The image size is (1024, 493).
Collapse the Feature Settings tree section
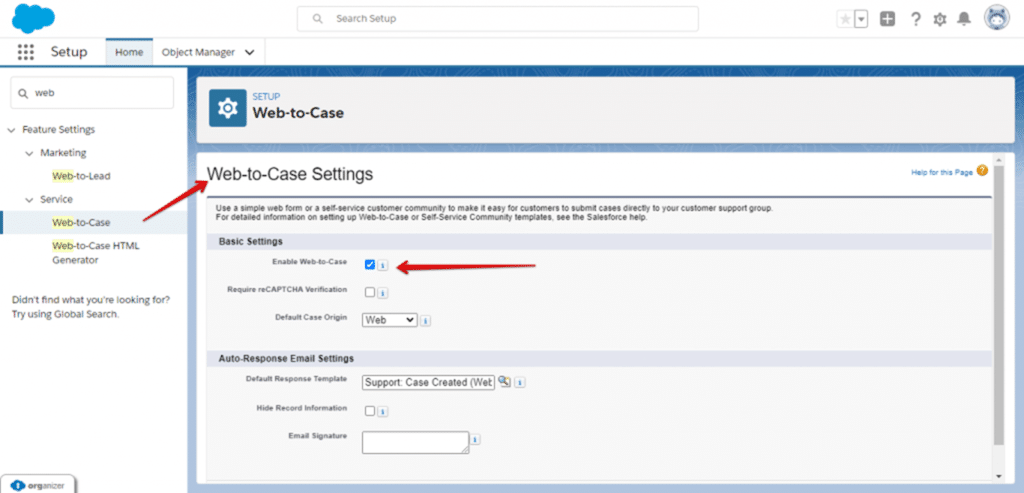point(10,130)
